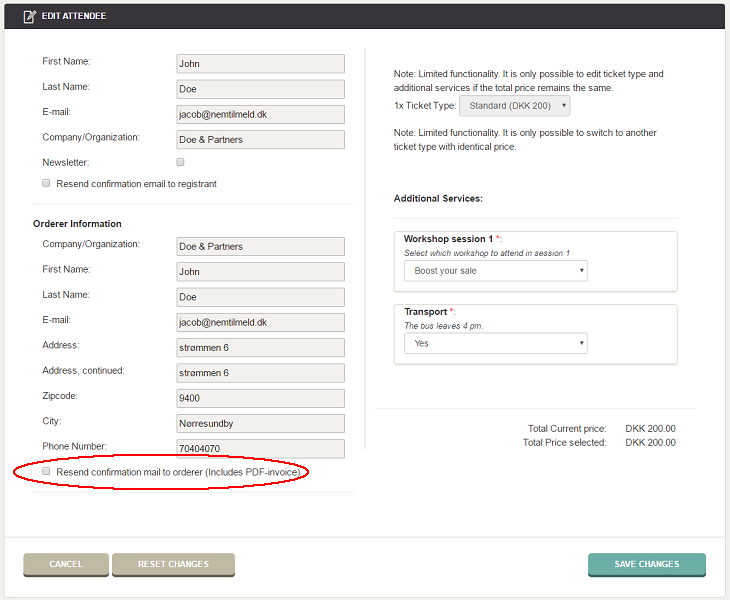This screenshot has height=600, width=730.
Task: Click the Address, continued field
Action: tap(261, 373)
